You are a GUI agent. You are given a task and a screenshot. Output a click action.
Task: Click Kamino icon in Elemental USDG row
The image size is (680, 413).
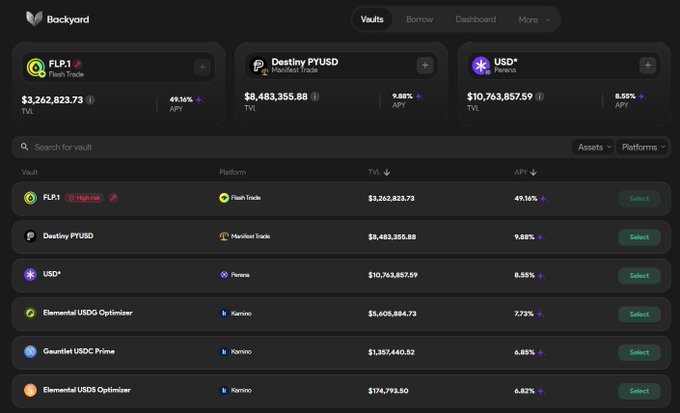click(224, 313)
